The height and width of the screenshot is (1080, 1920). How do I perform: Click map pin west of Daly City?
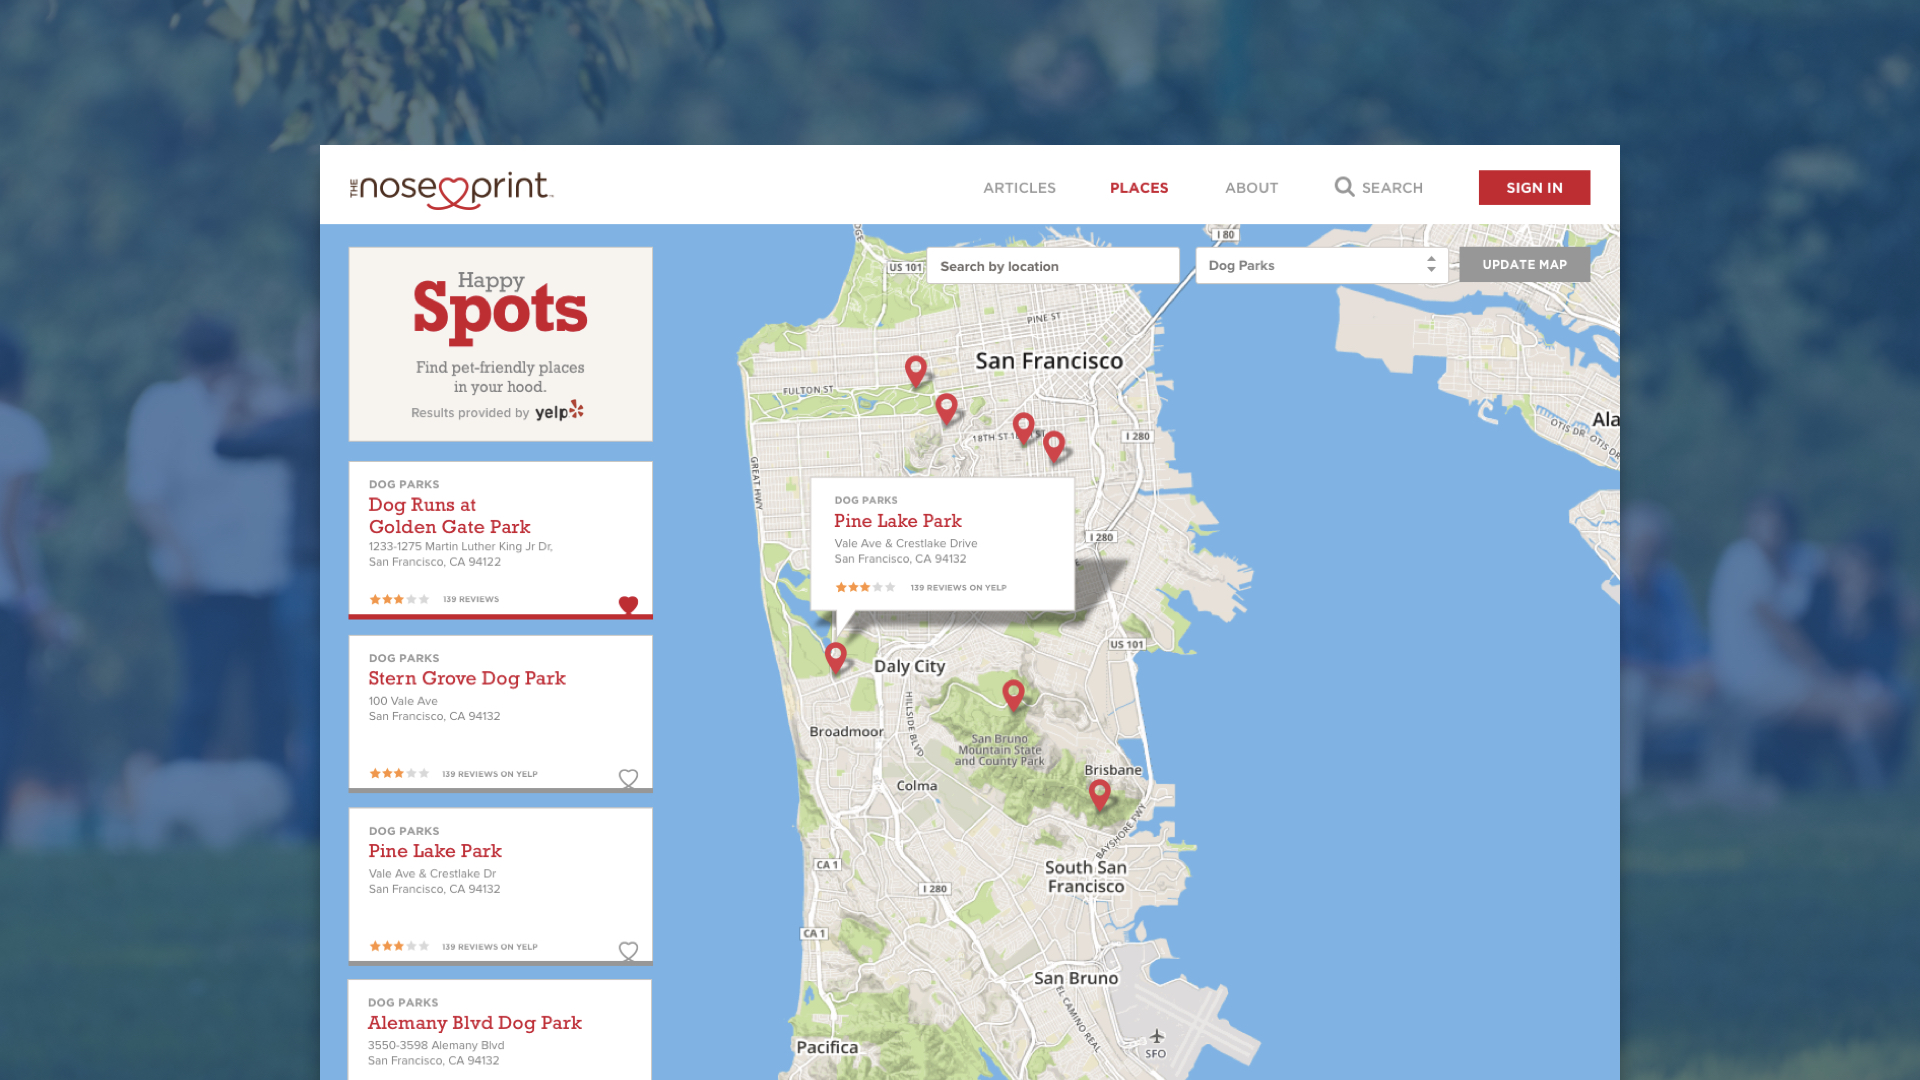[836, 658]
